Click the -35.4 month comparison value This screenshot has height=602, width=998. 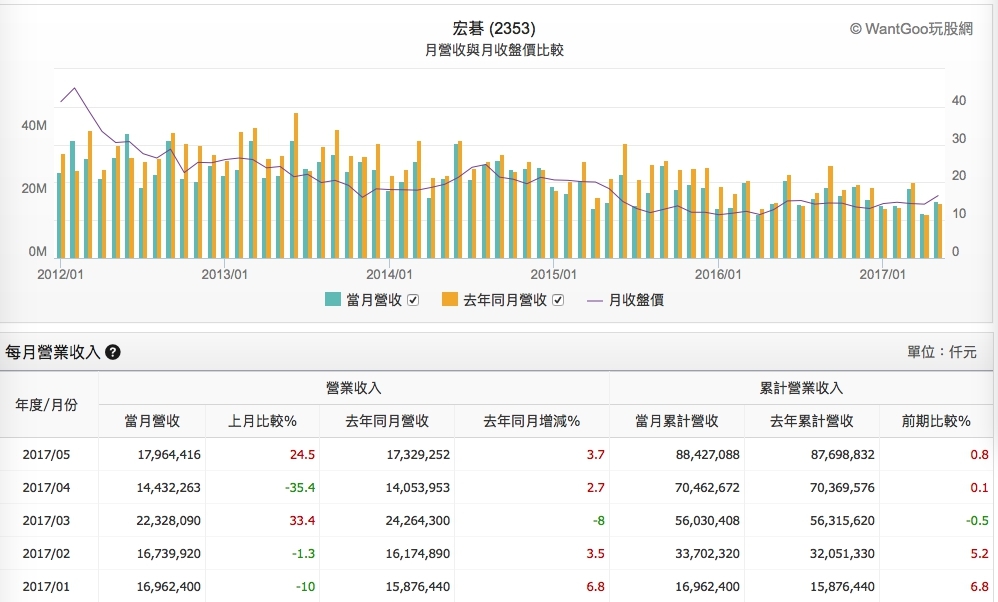[x=300, y=487]
